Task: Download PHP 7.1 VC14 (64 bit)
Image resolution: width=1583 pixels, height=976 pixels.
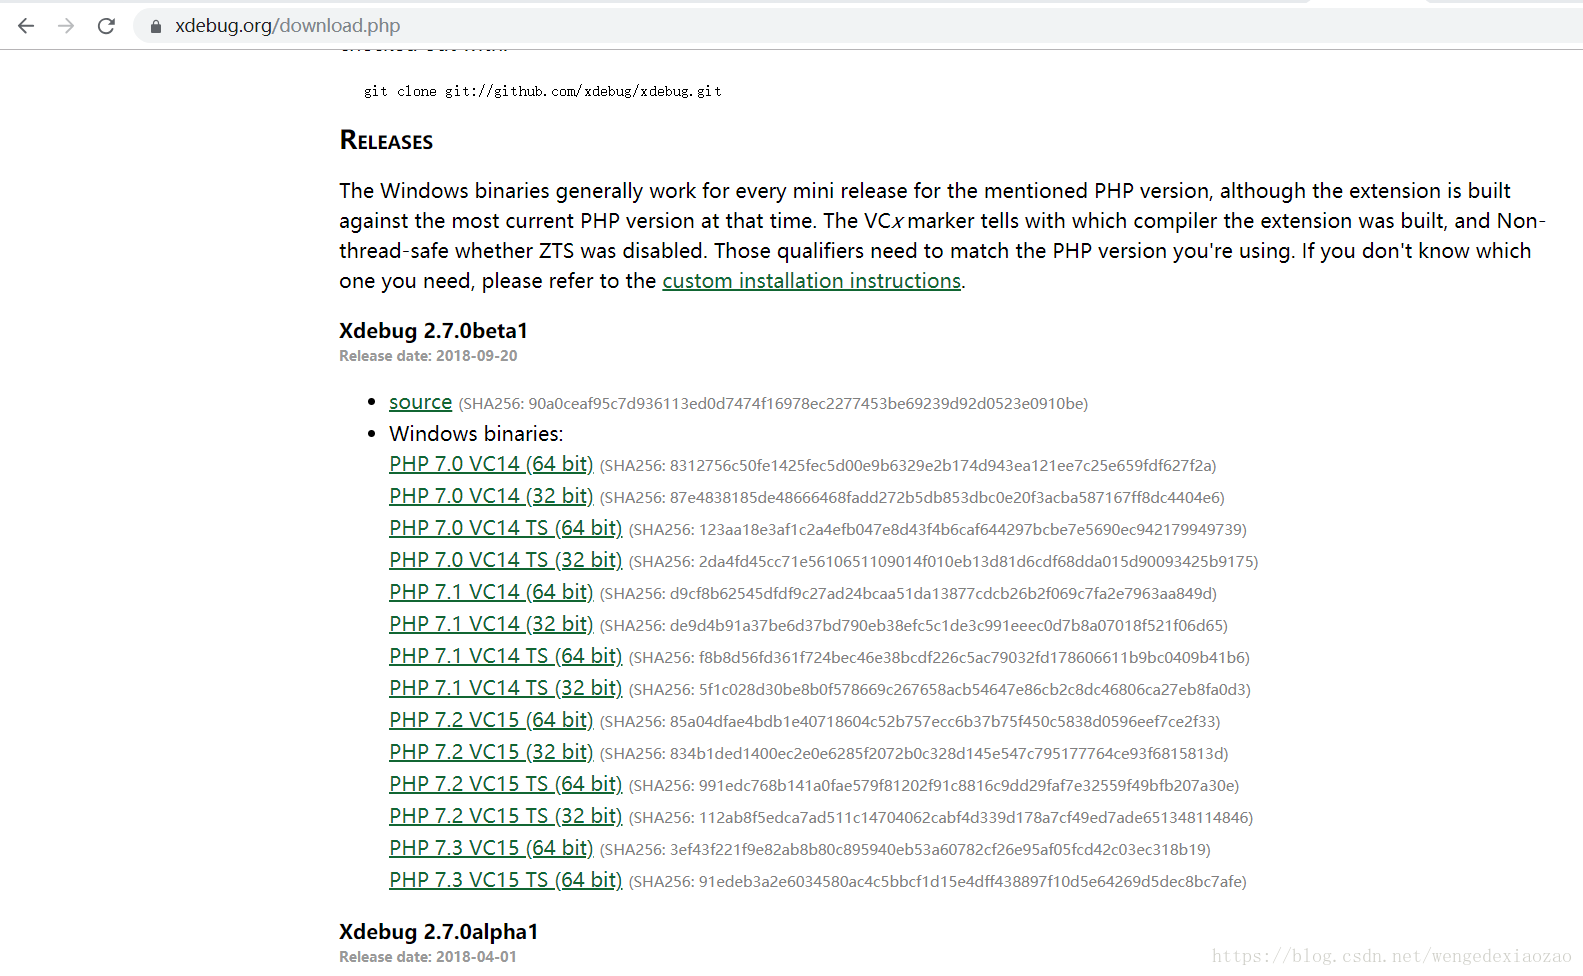Action: point(491,592)
